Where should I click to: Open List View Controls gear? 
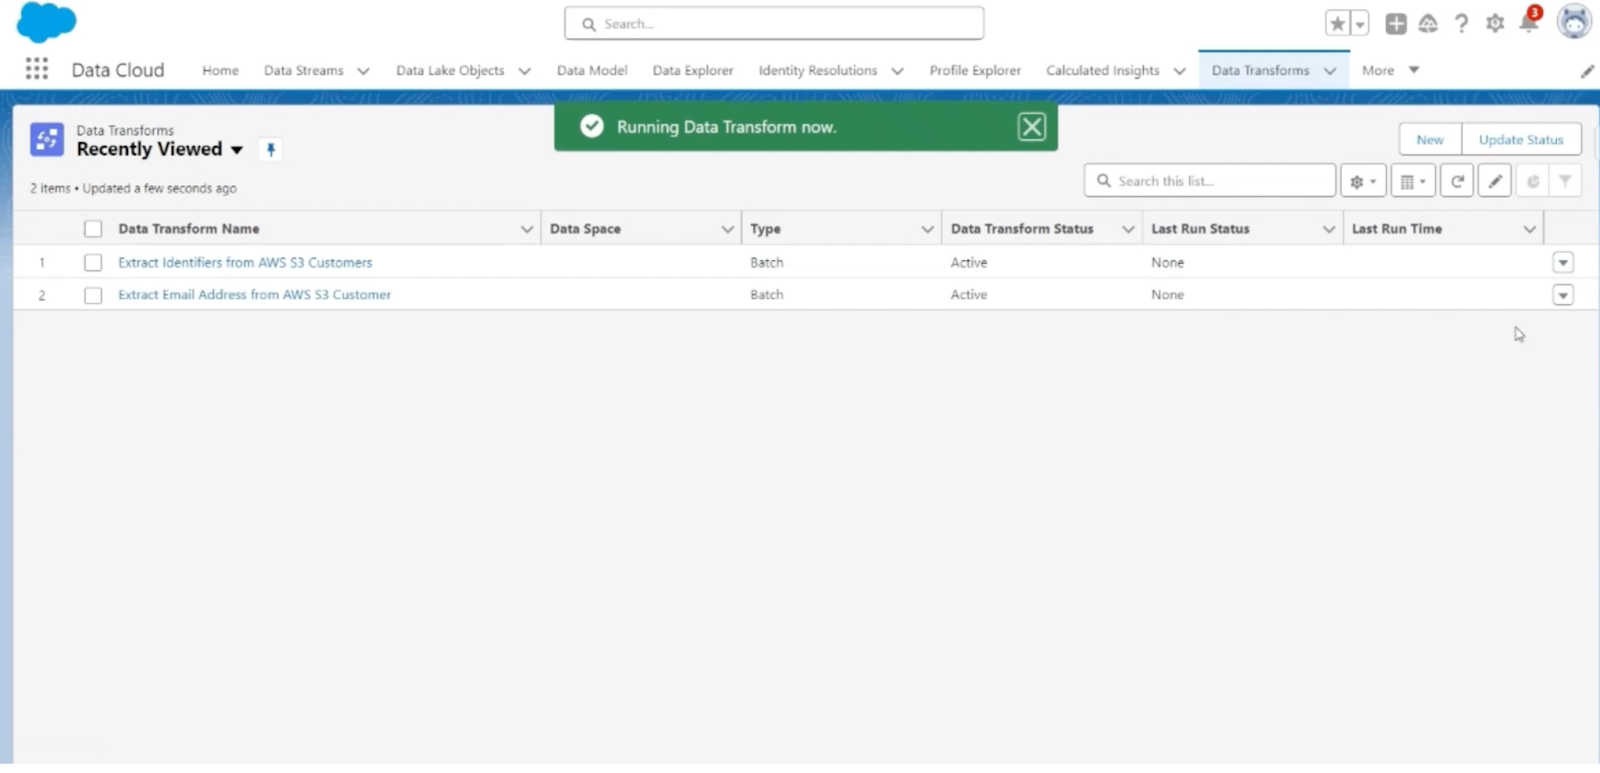point(1363,181)
